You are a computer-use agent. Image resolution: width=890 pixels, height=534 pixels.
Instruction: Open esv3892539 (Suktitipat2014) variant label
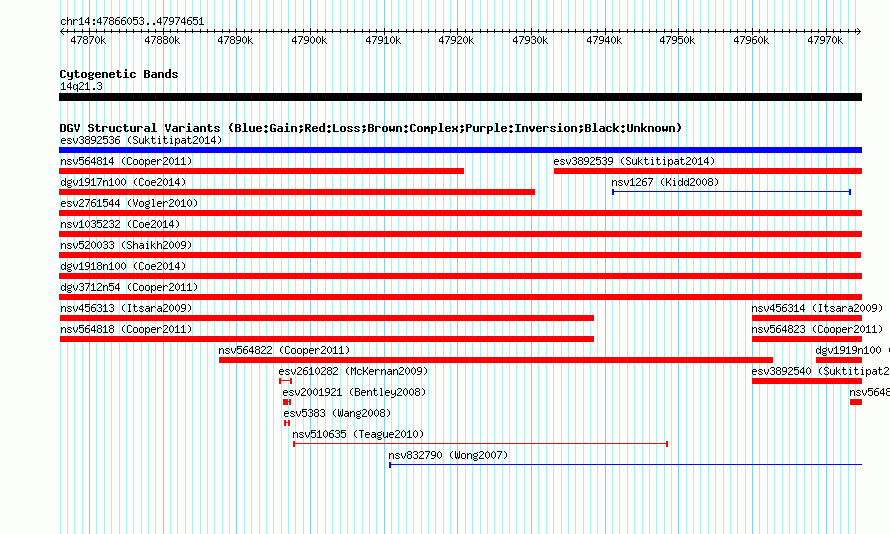(x=634, y=161)
